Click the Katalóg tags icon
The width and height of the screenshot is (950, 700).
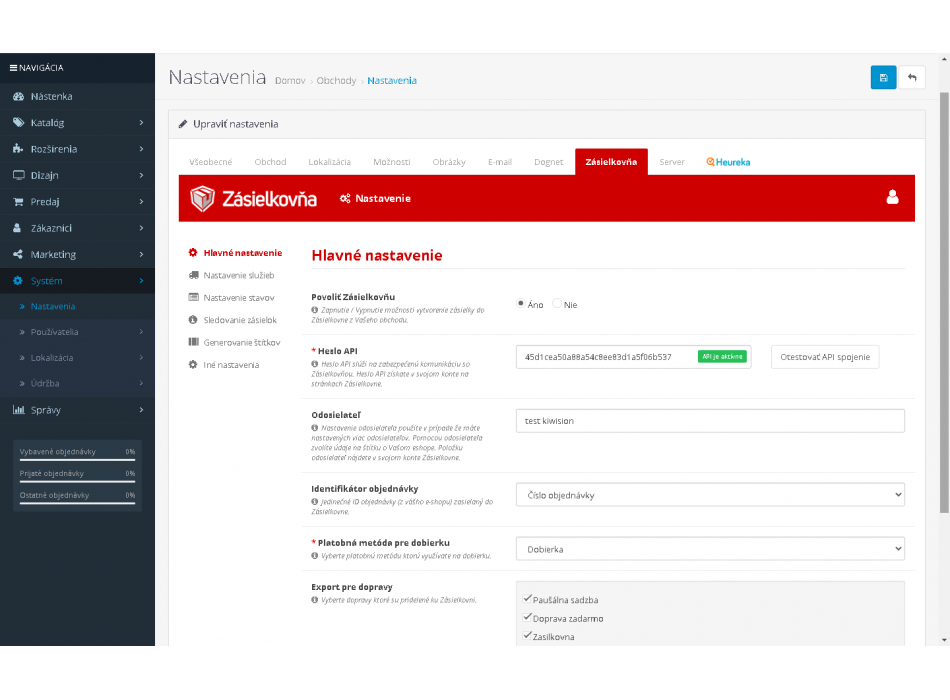click(x=18, y=122)
